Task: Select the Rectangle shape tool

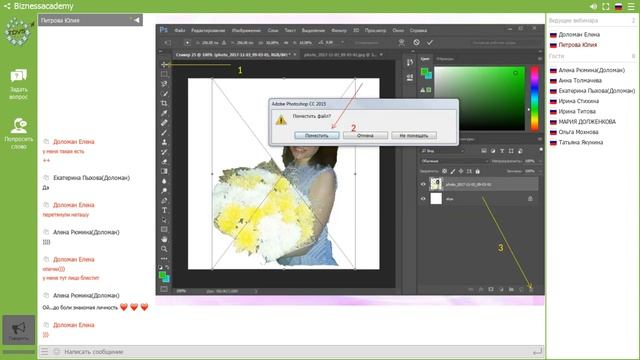Action: tap(164, 229)
